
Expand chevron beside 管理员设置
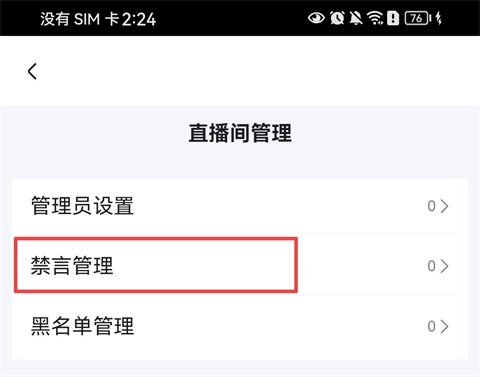point(445,206)
